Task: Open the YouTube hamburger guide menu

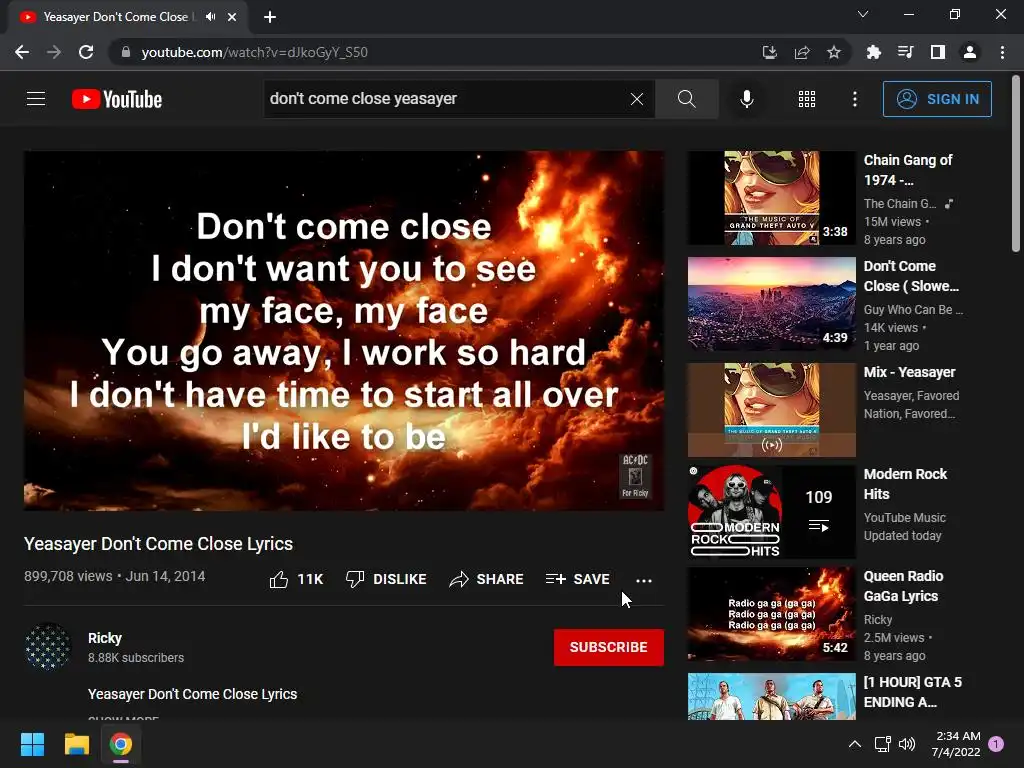Action: pyautogui.click(x=36, y=99)
